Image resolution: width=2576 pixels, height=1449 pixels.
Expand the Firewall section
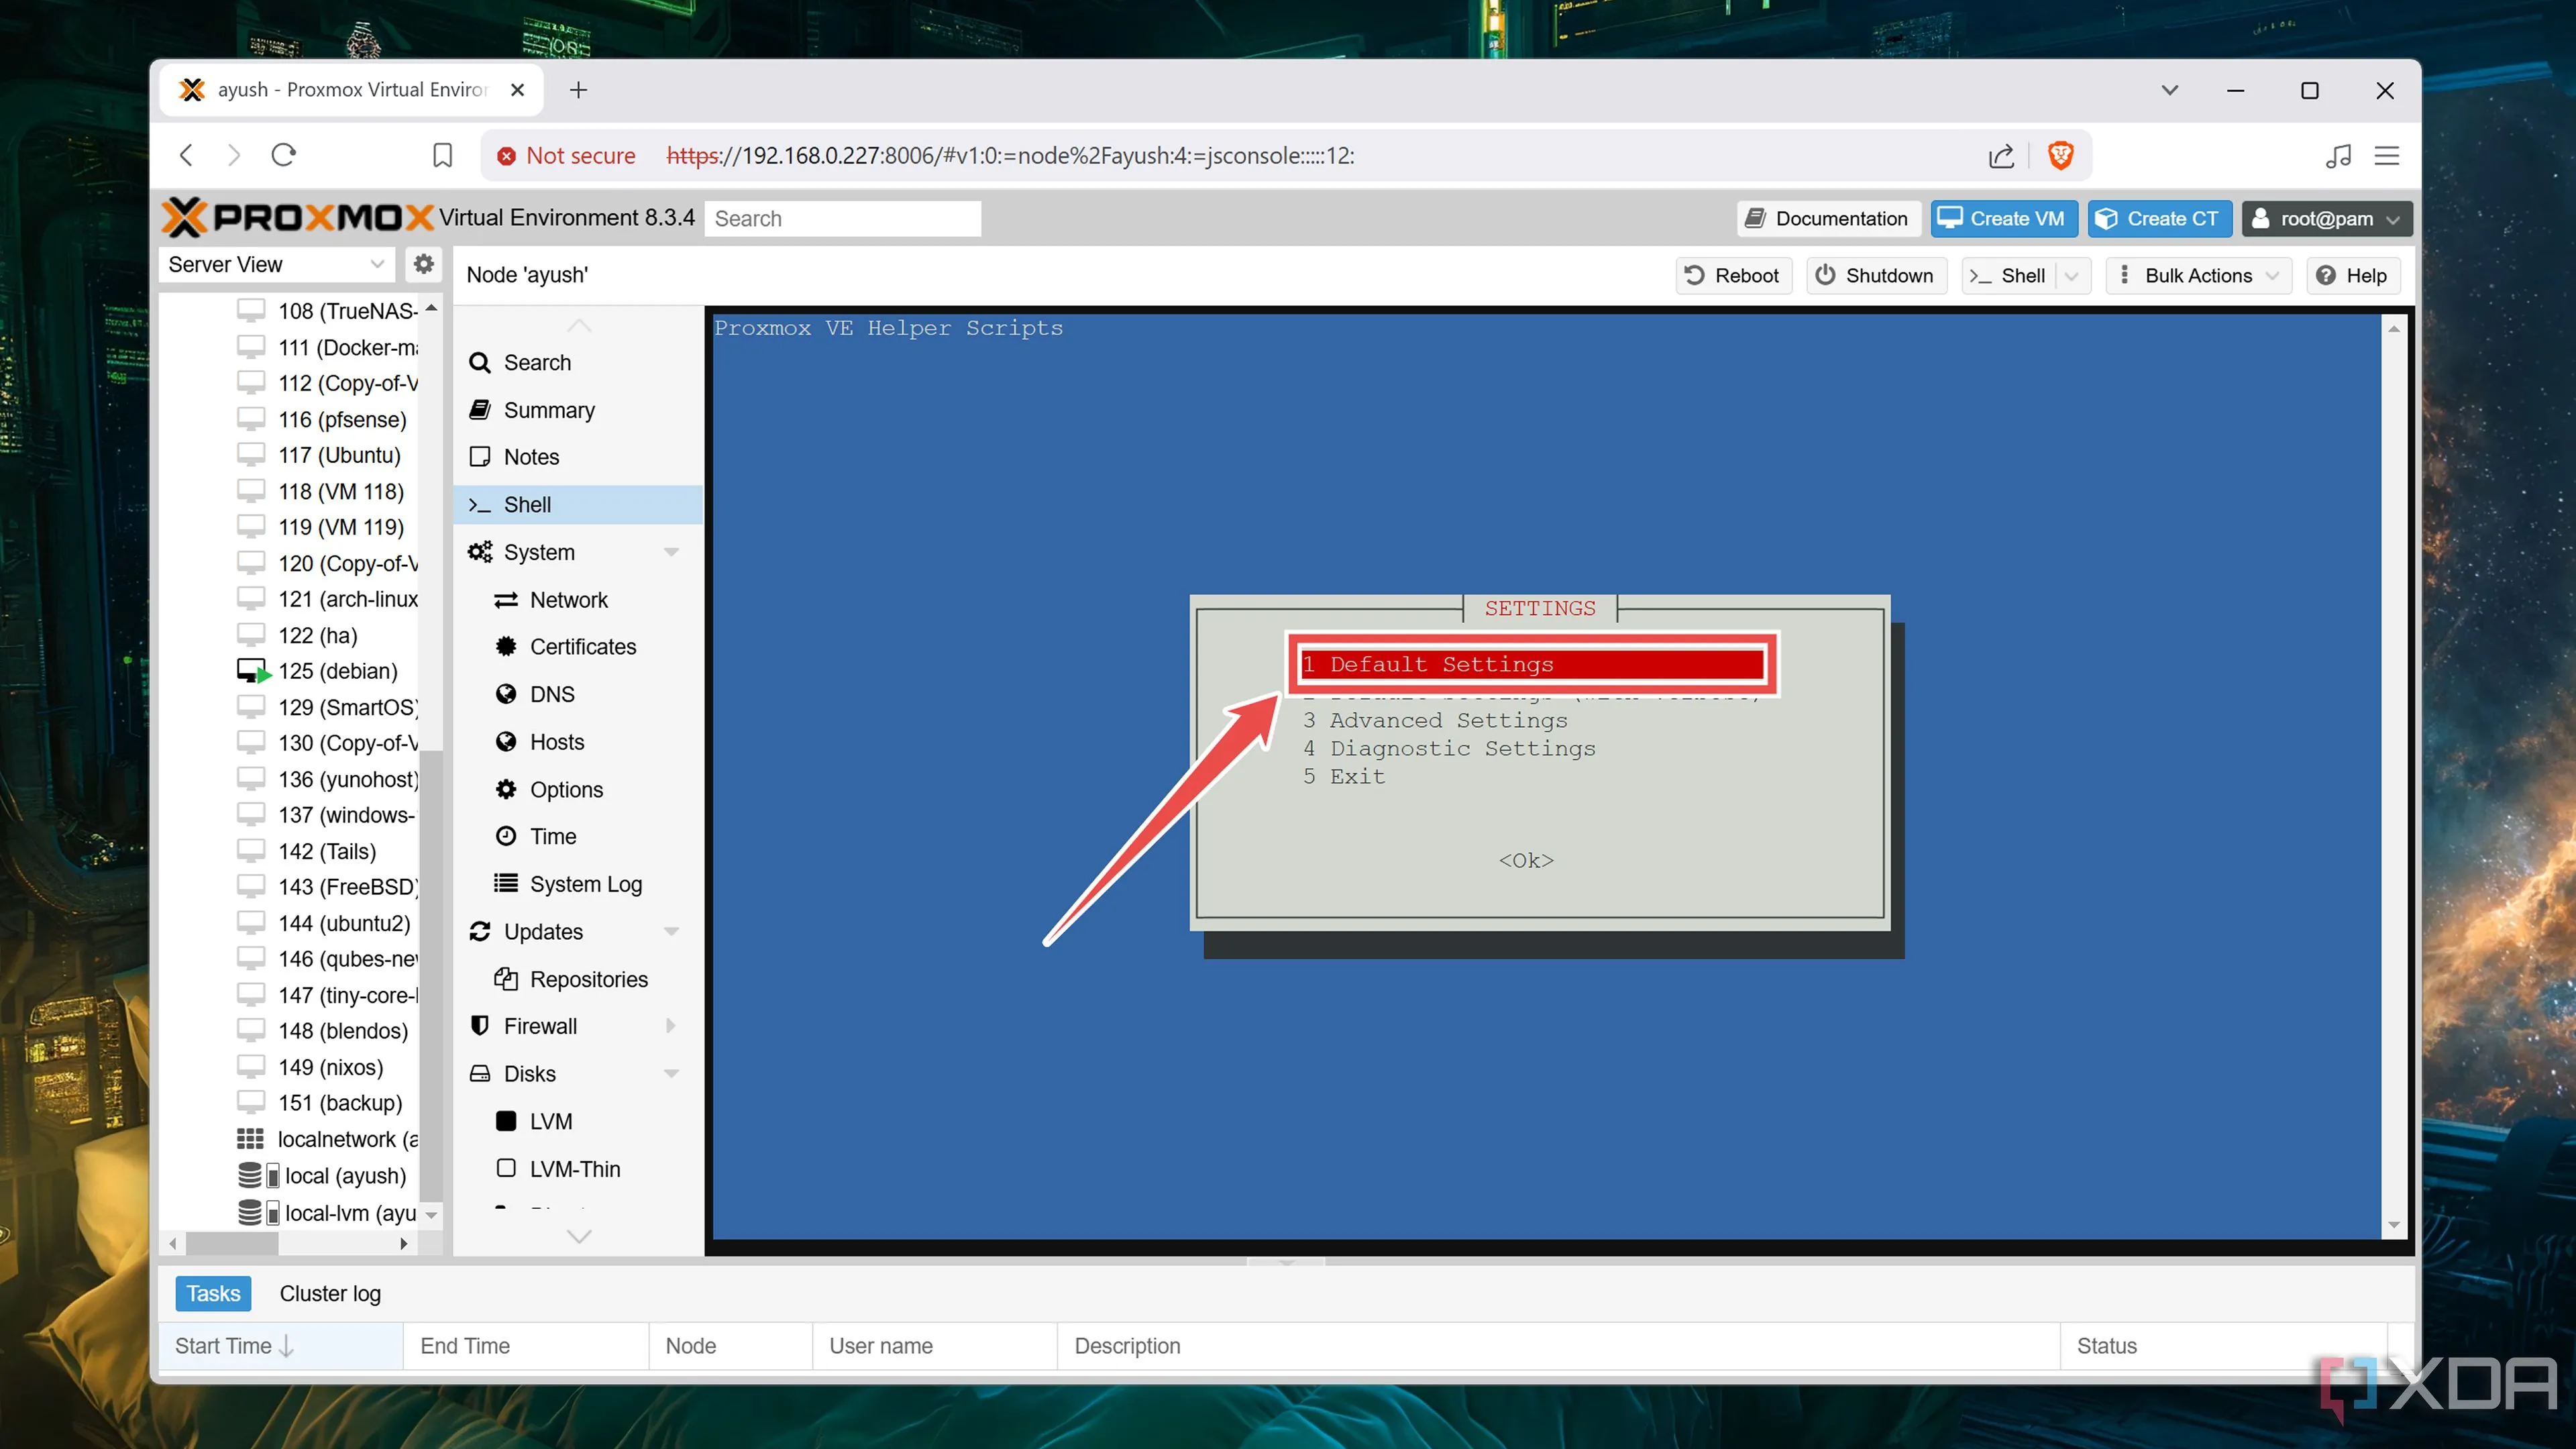click(x=671, y=1026)
